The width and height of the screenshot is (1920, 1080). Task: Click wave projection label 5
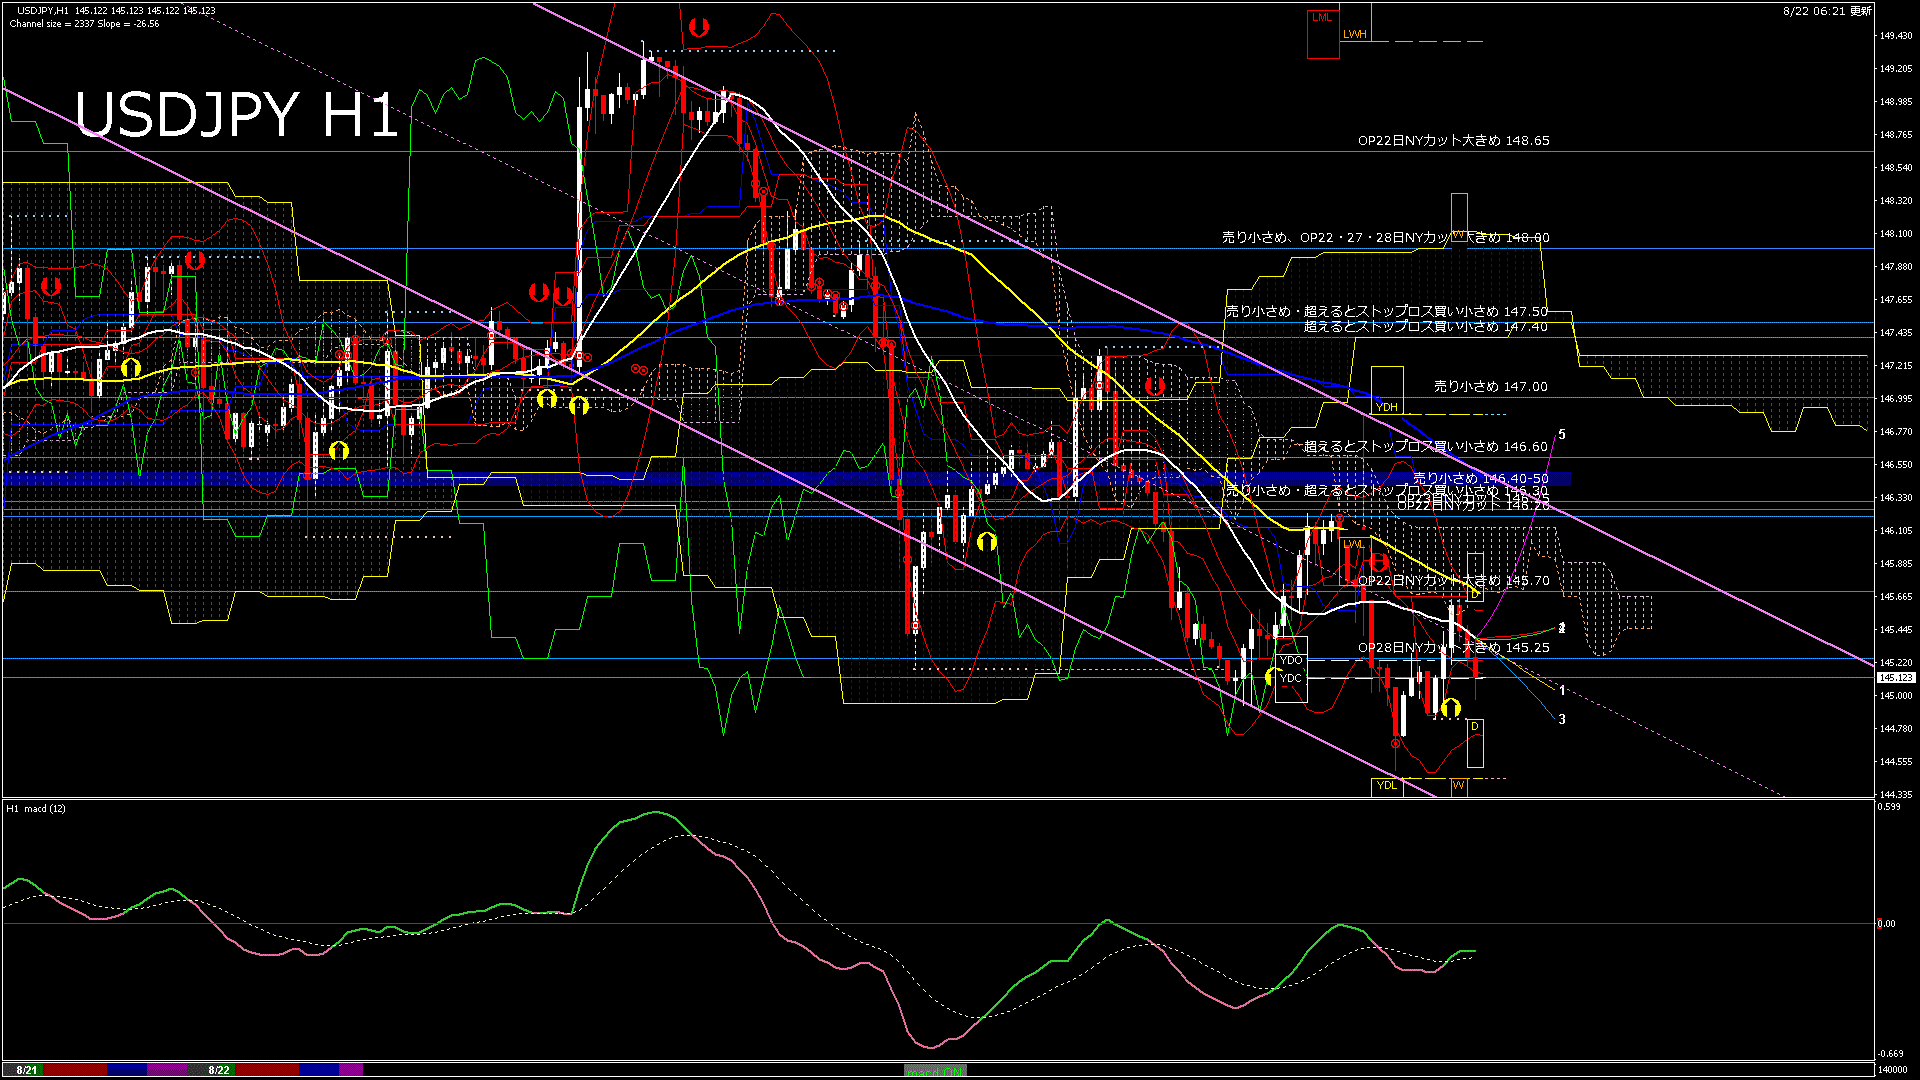(1562, 435)
